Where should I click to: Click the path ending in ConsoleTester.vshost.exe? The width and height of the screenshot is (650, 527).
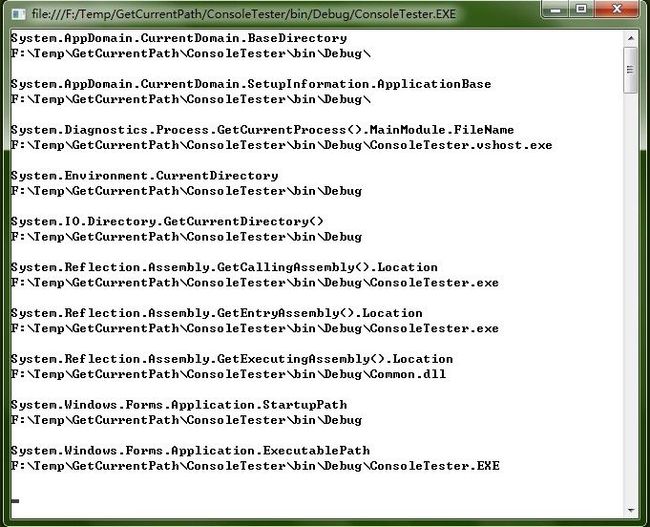click(x=281, y=145)
